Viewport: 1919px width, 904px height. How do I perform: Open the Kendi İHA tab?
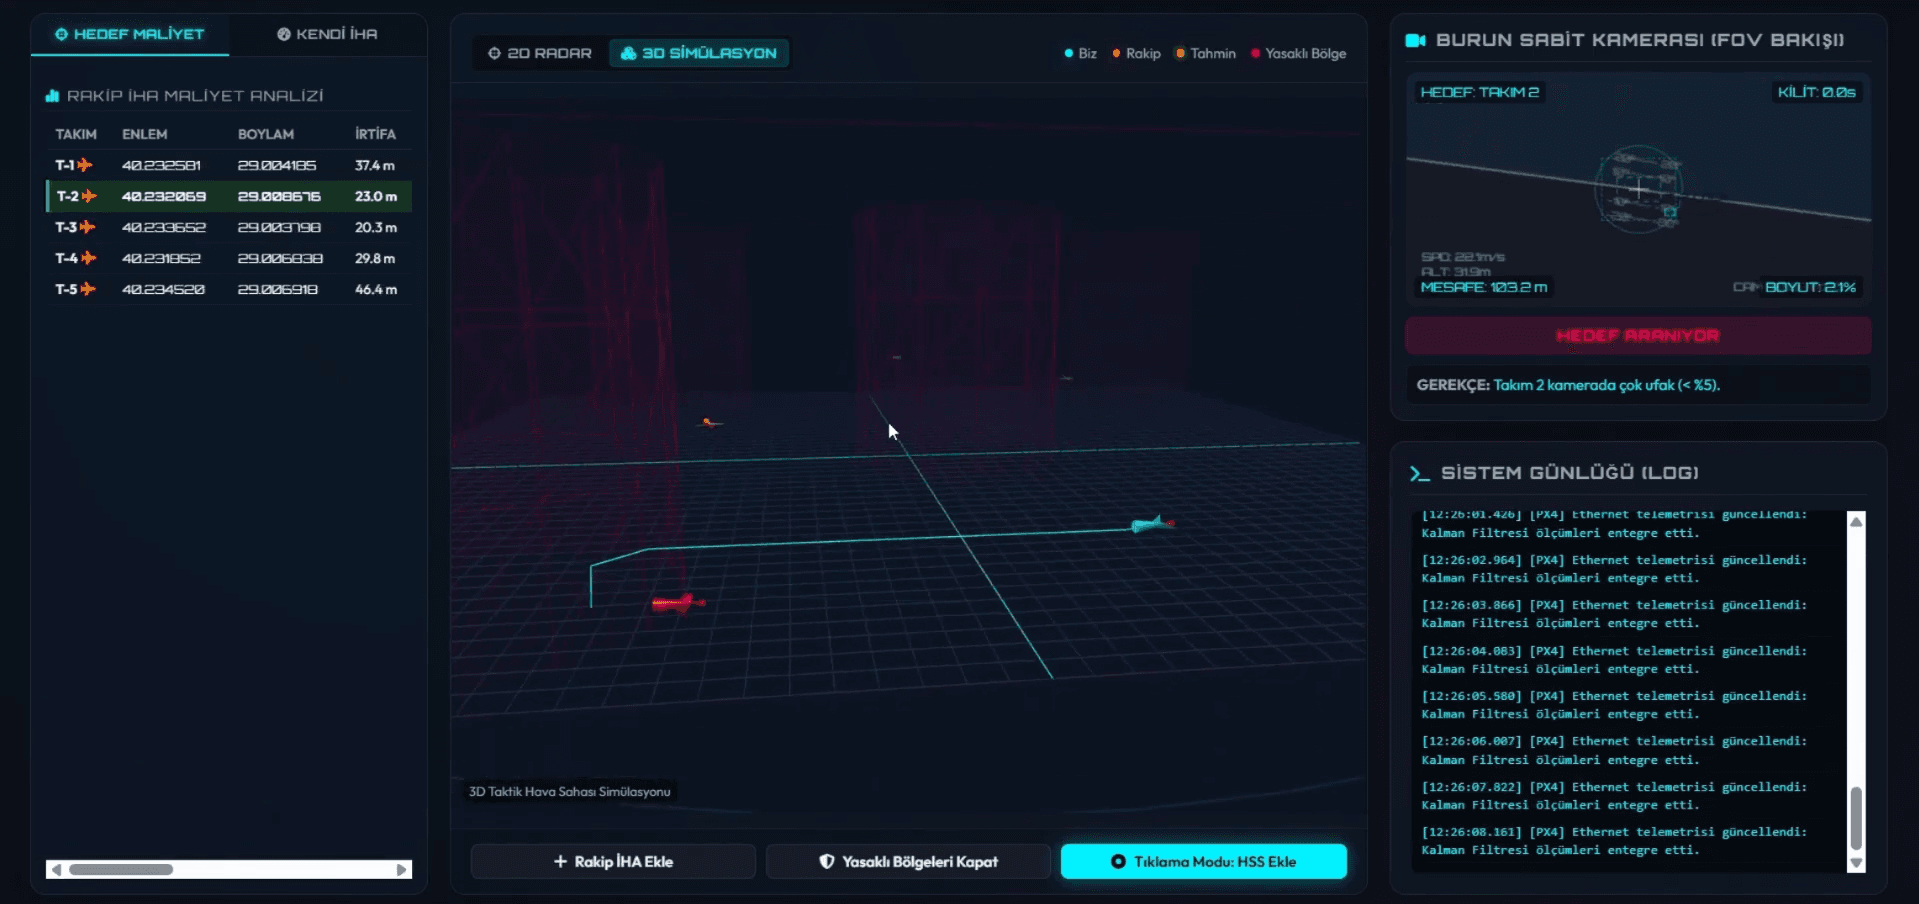pos(327,34)
